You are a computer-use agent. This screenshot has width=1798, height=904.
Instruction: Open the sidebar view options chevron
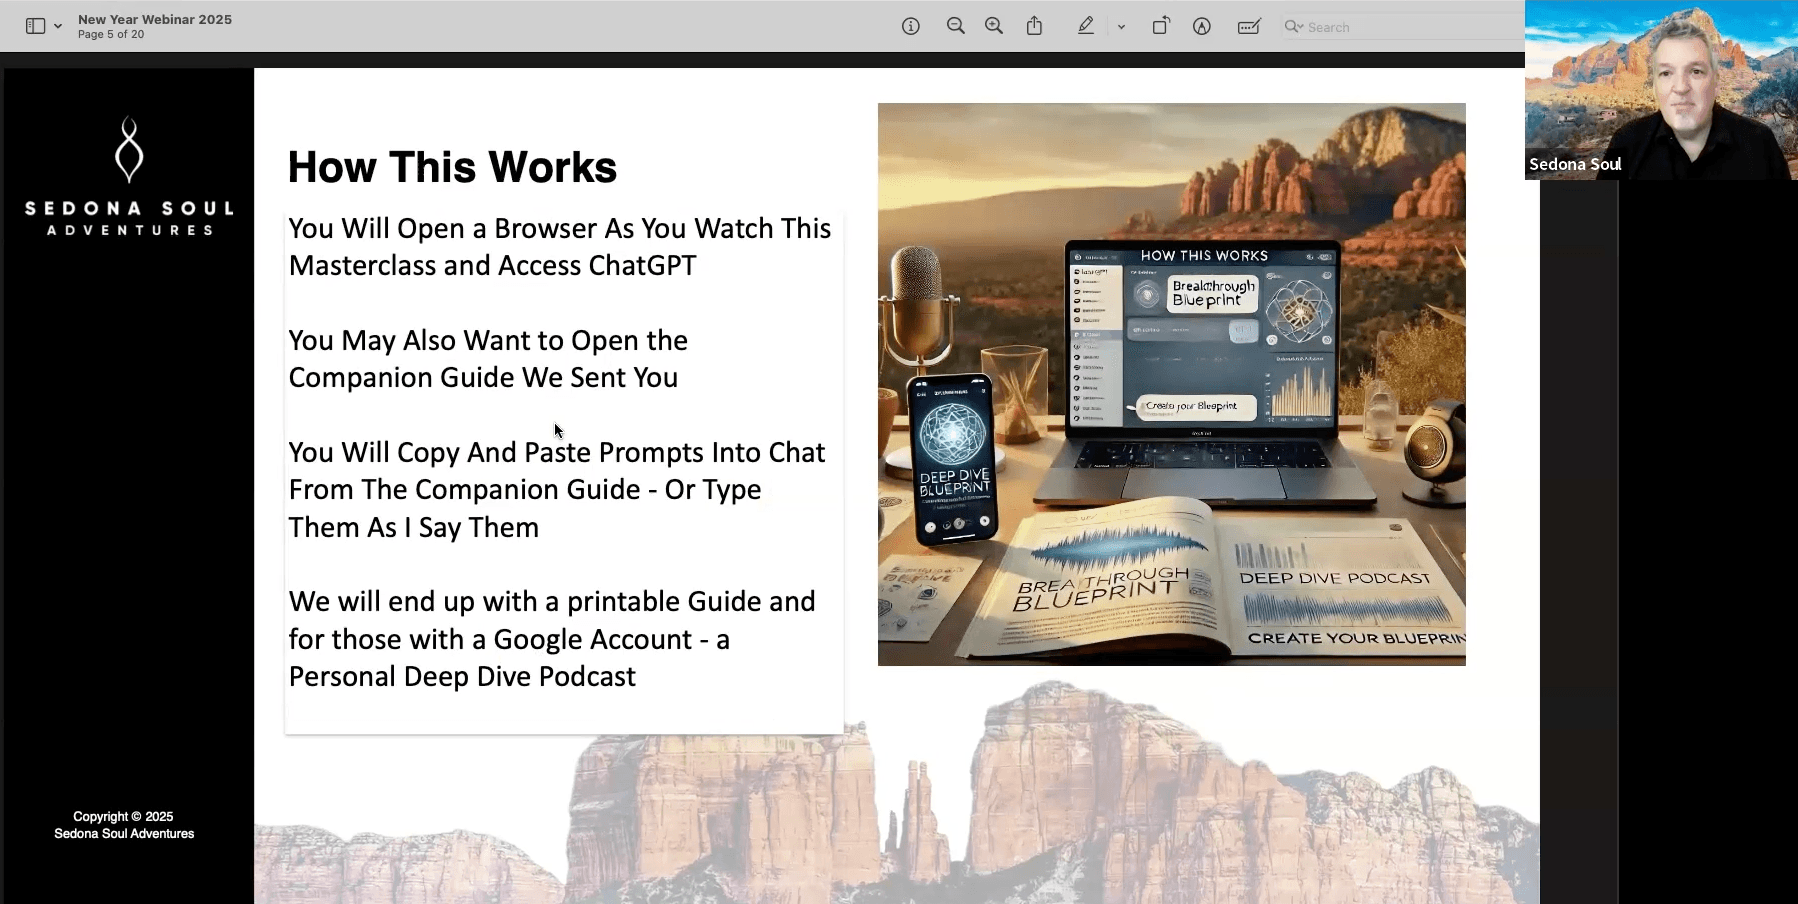(x=58, y=26)
